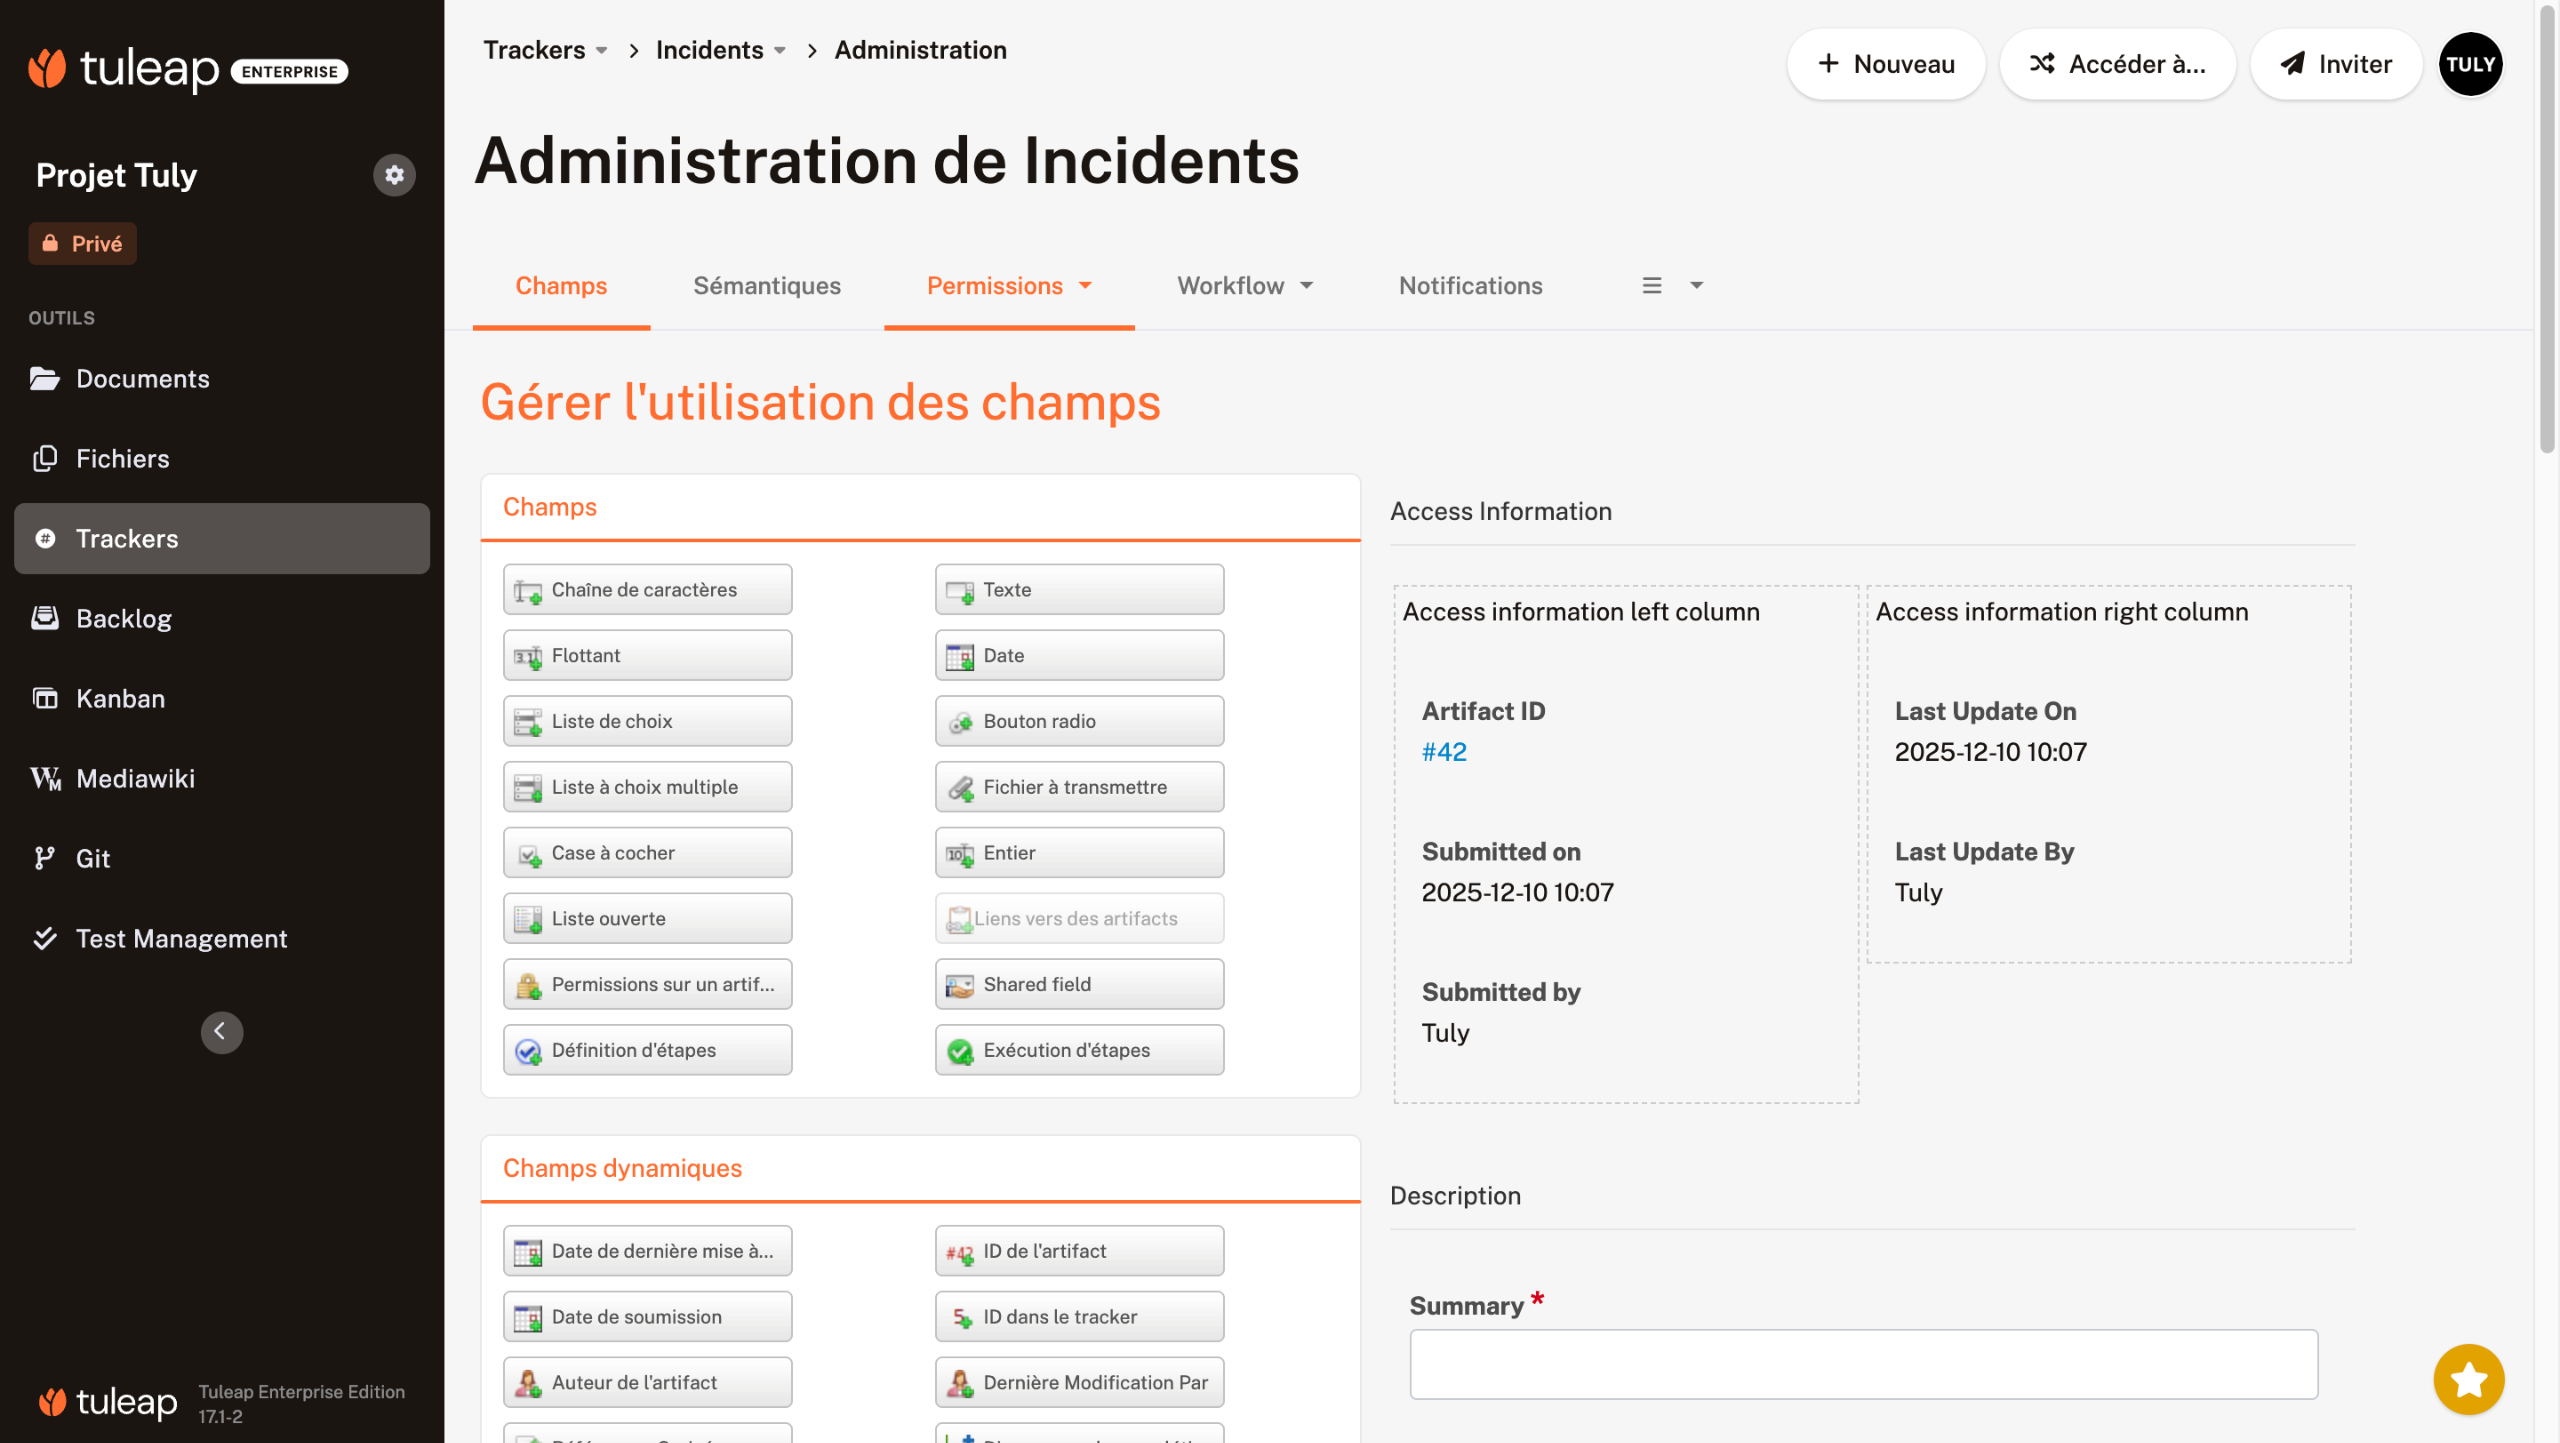Click the TULY user avatar
The width and height of the screenshot is (2560, 1443).
2470,64
